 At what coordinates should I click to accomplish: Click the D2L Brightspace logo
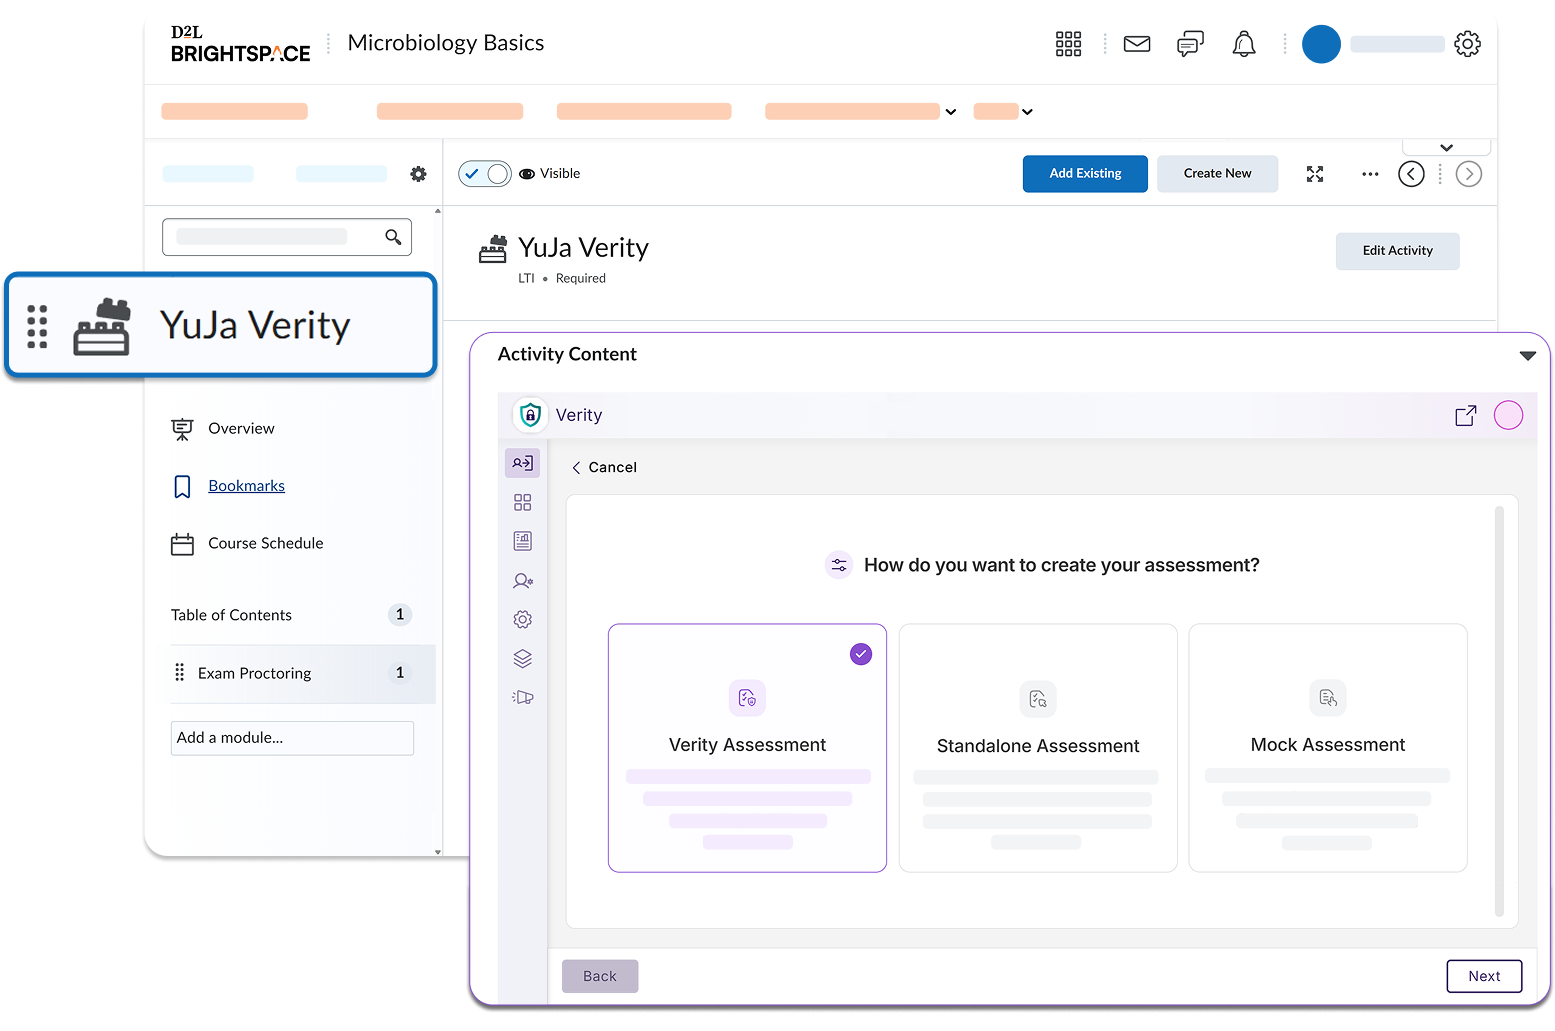click(x=240, y=45)
